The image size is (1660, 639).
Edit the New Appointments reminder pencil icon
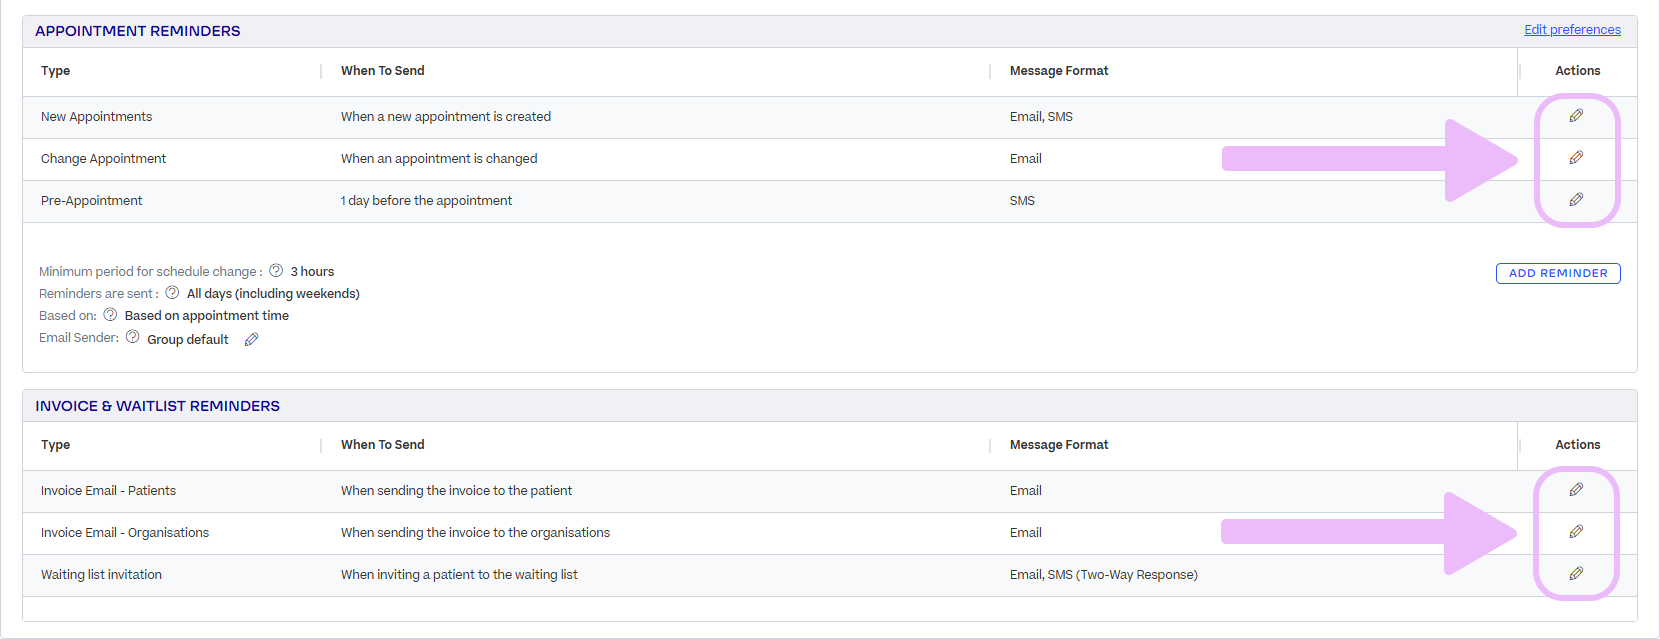coord(1576,116)
